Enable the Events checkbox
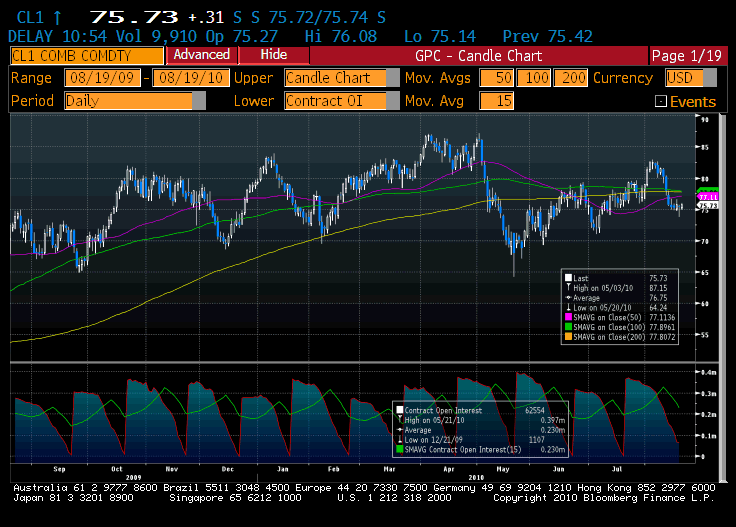This screenshot has height=527, width=736. tap(660, 101)
